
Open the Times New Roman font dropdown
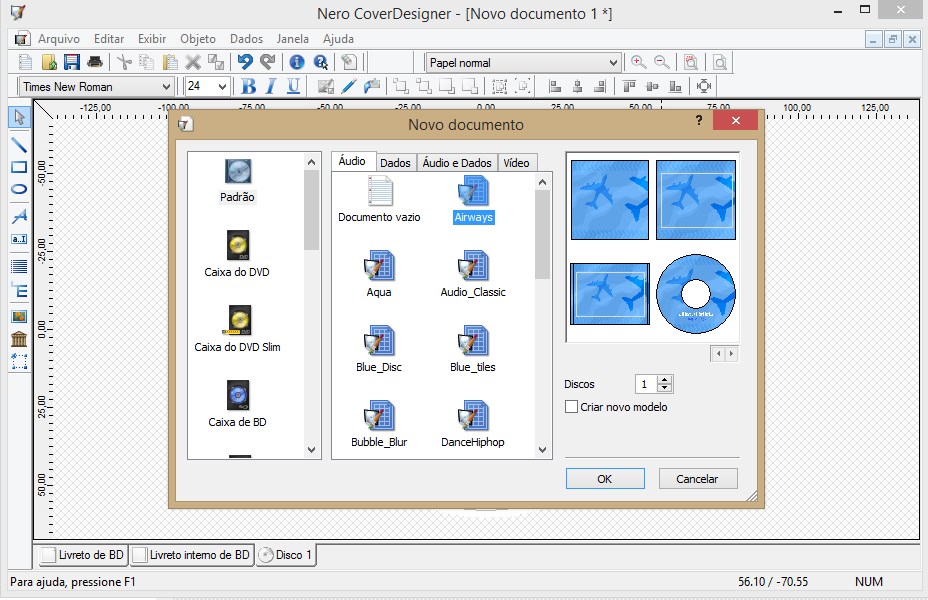[166, 87]
